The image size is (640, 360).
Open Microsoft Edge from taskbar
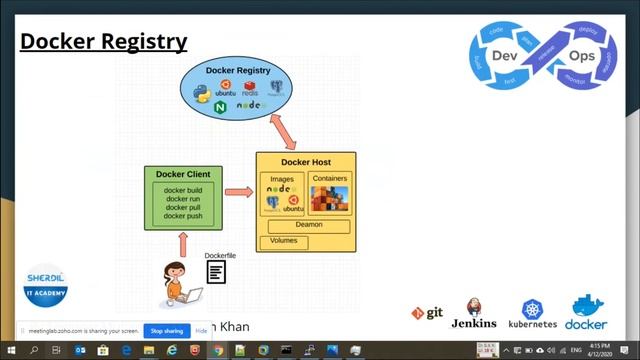tap(127, 350)
